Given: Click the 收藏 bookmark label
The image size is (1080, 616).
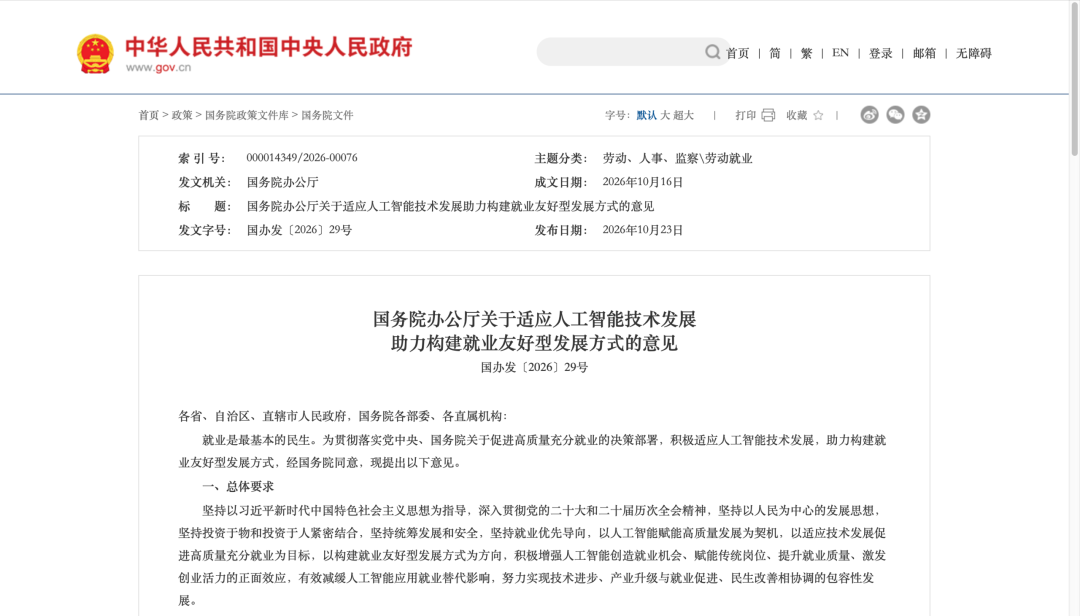Looking at the screenshot, I should (796, 115).
